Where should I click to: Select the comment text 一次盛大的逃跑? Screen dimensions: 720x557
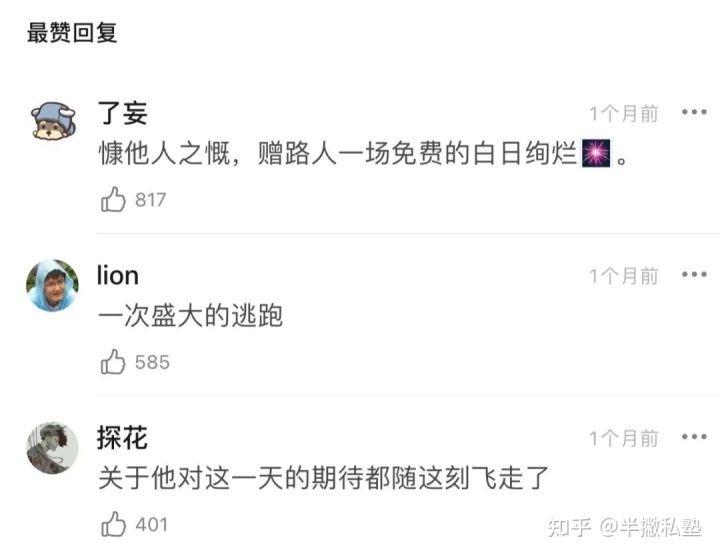coord(190,317)
